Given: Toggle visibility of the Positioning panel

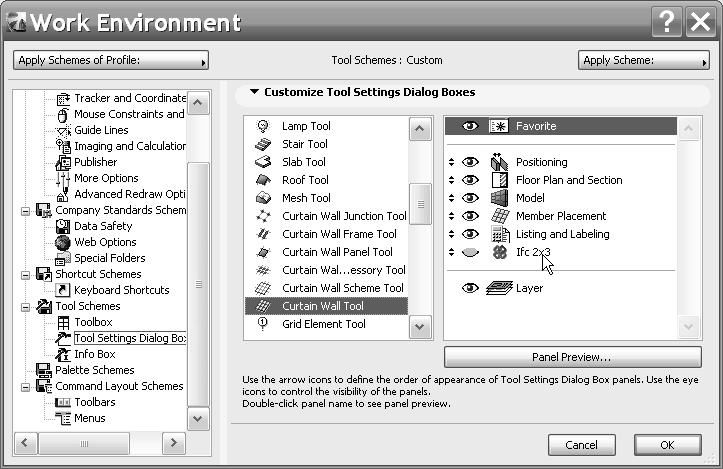Looking at the screenshot, I should click(471, 162).
